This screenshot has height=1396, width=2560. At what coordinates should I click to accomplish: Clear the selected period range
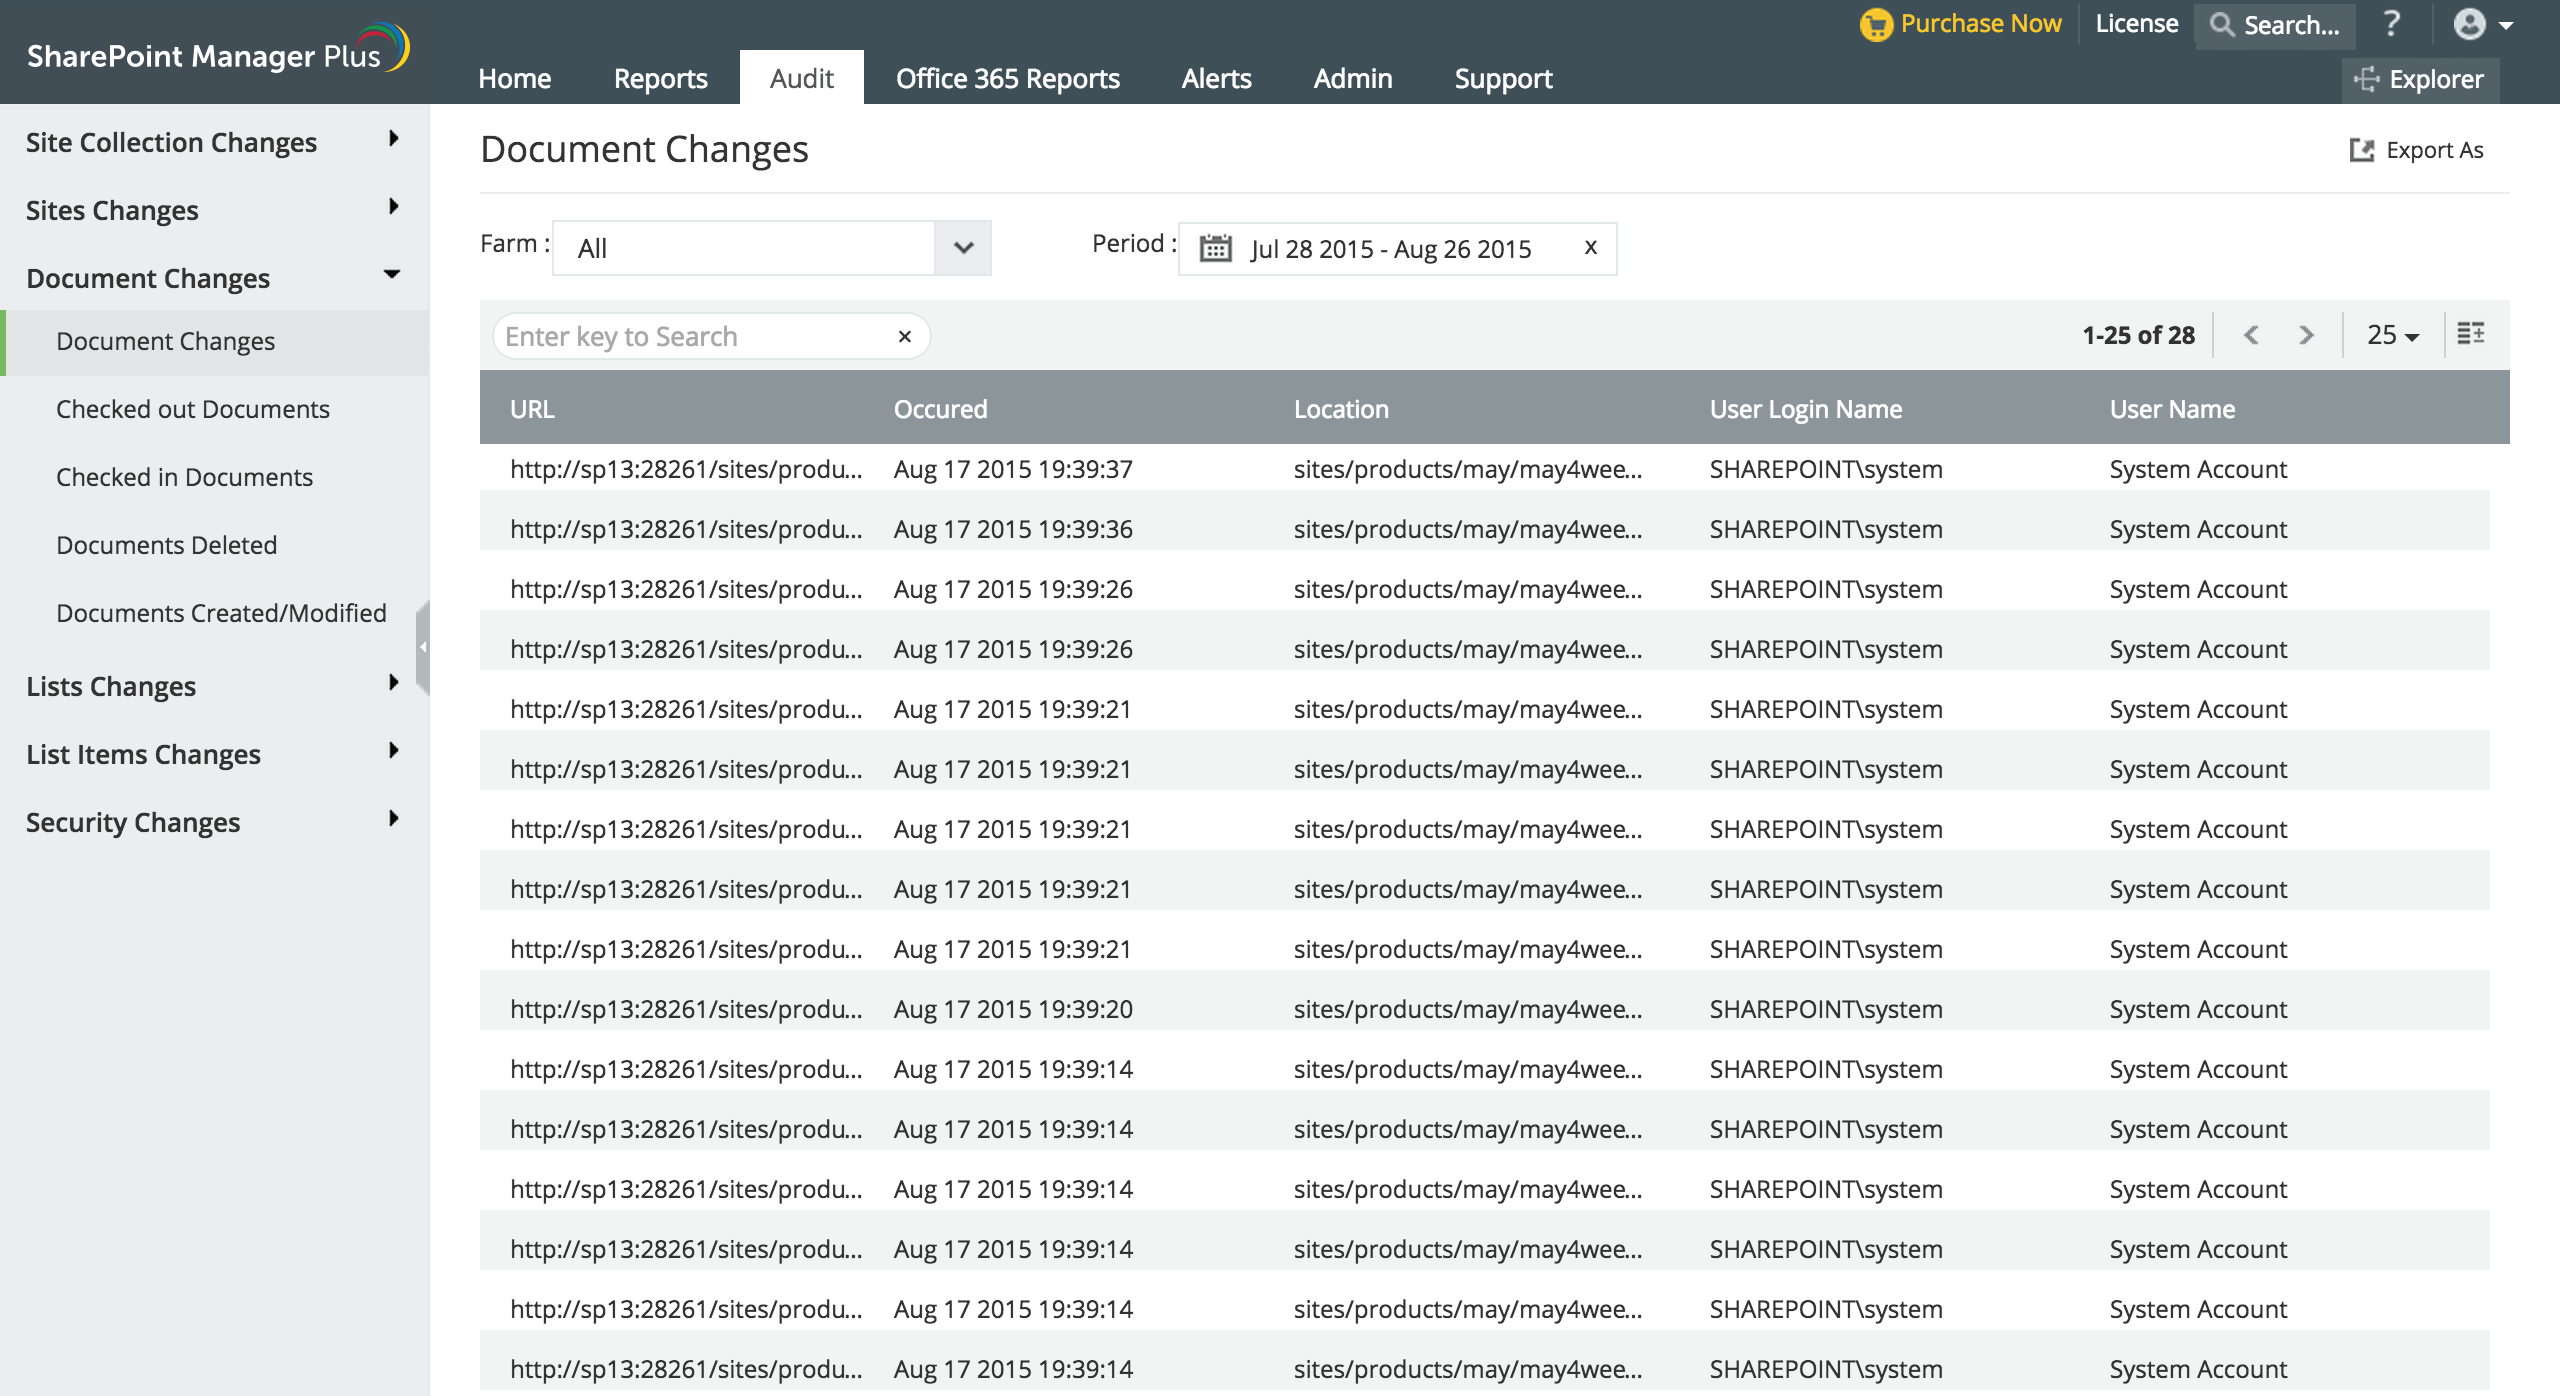[1590, 247]
